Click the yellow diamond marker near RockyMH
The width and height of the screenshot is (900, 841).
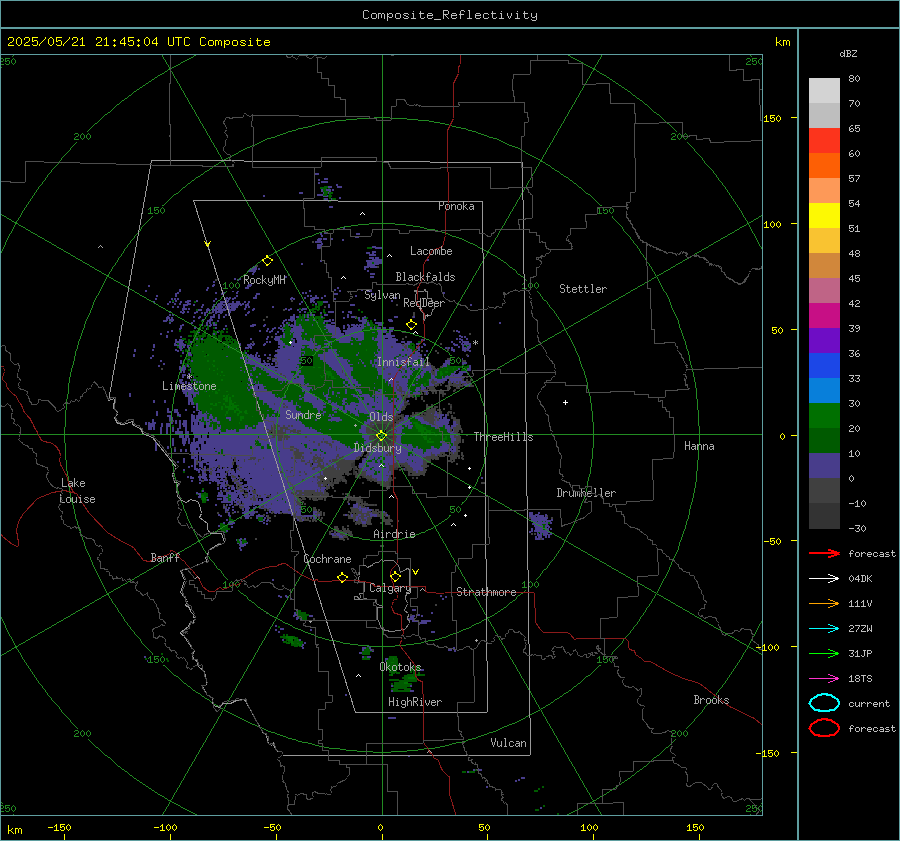267,261
